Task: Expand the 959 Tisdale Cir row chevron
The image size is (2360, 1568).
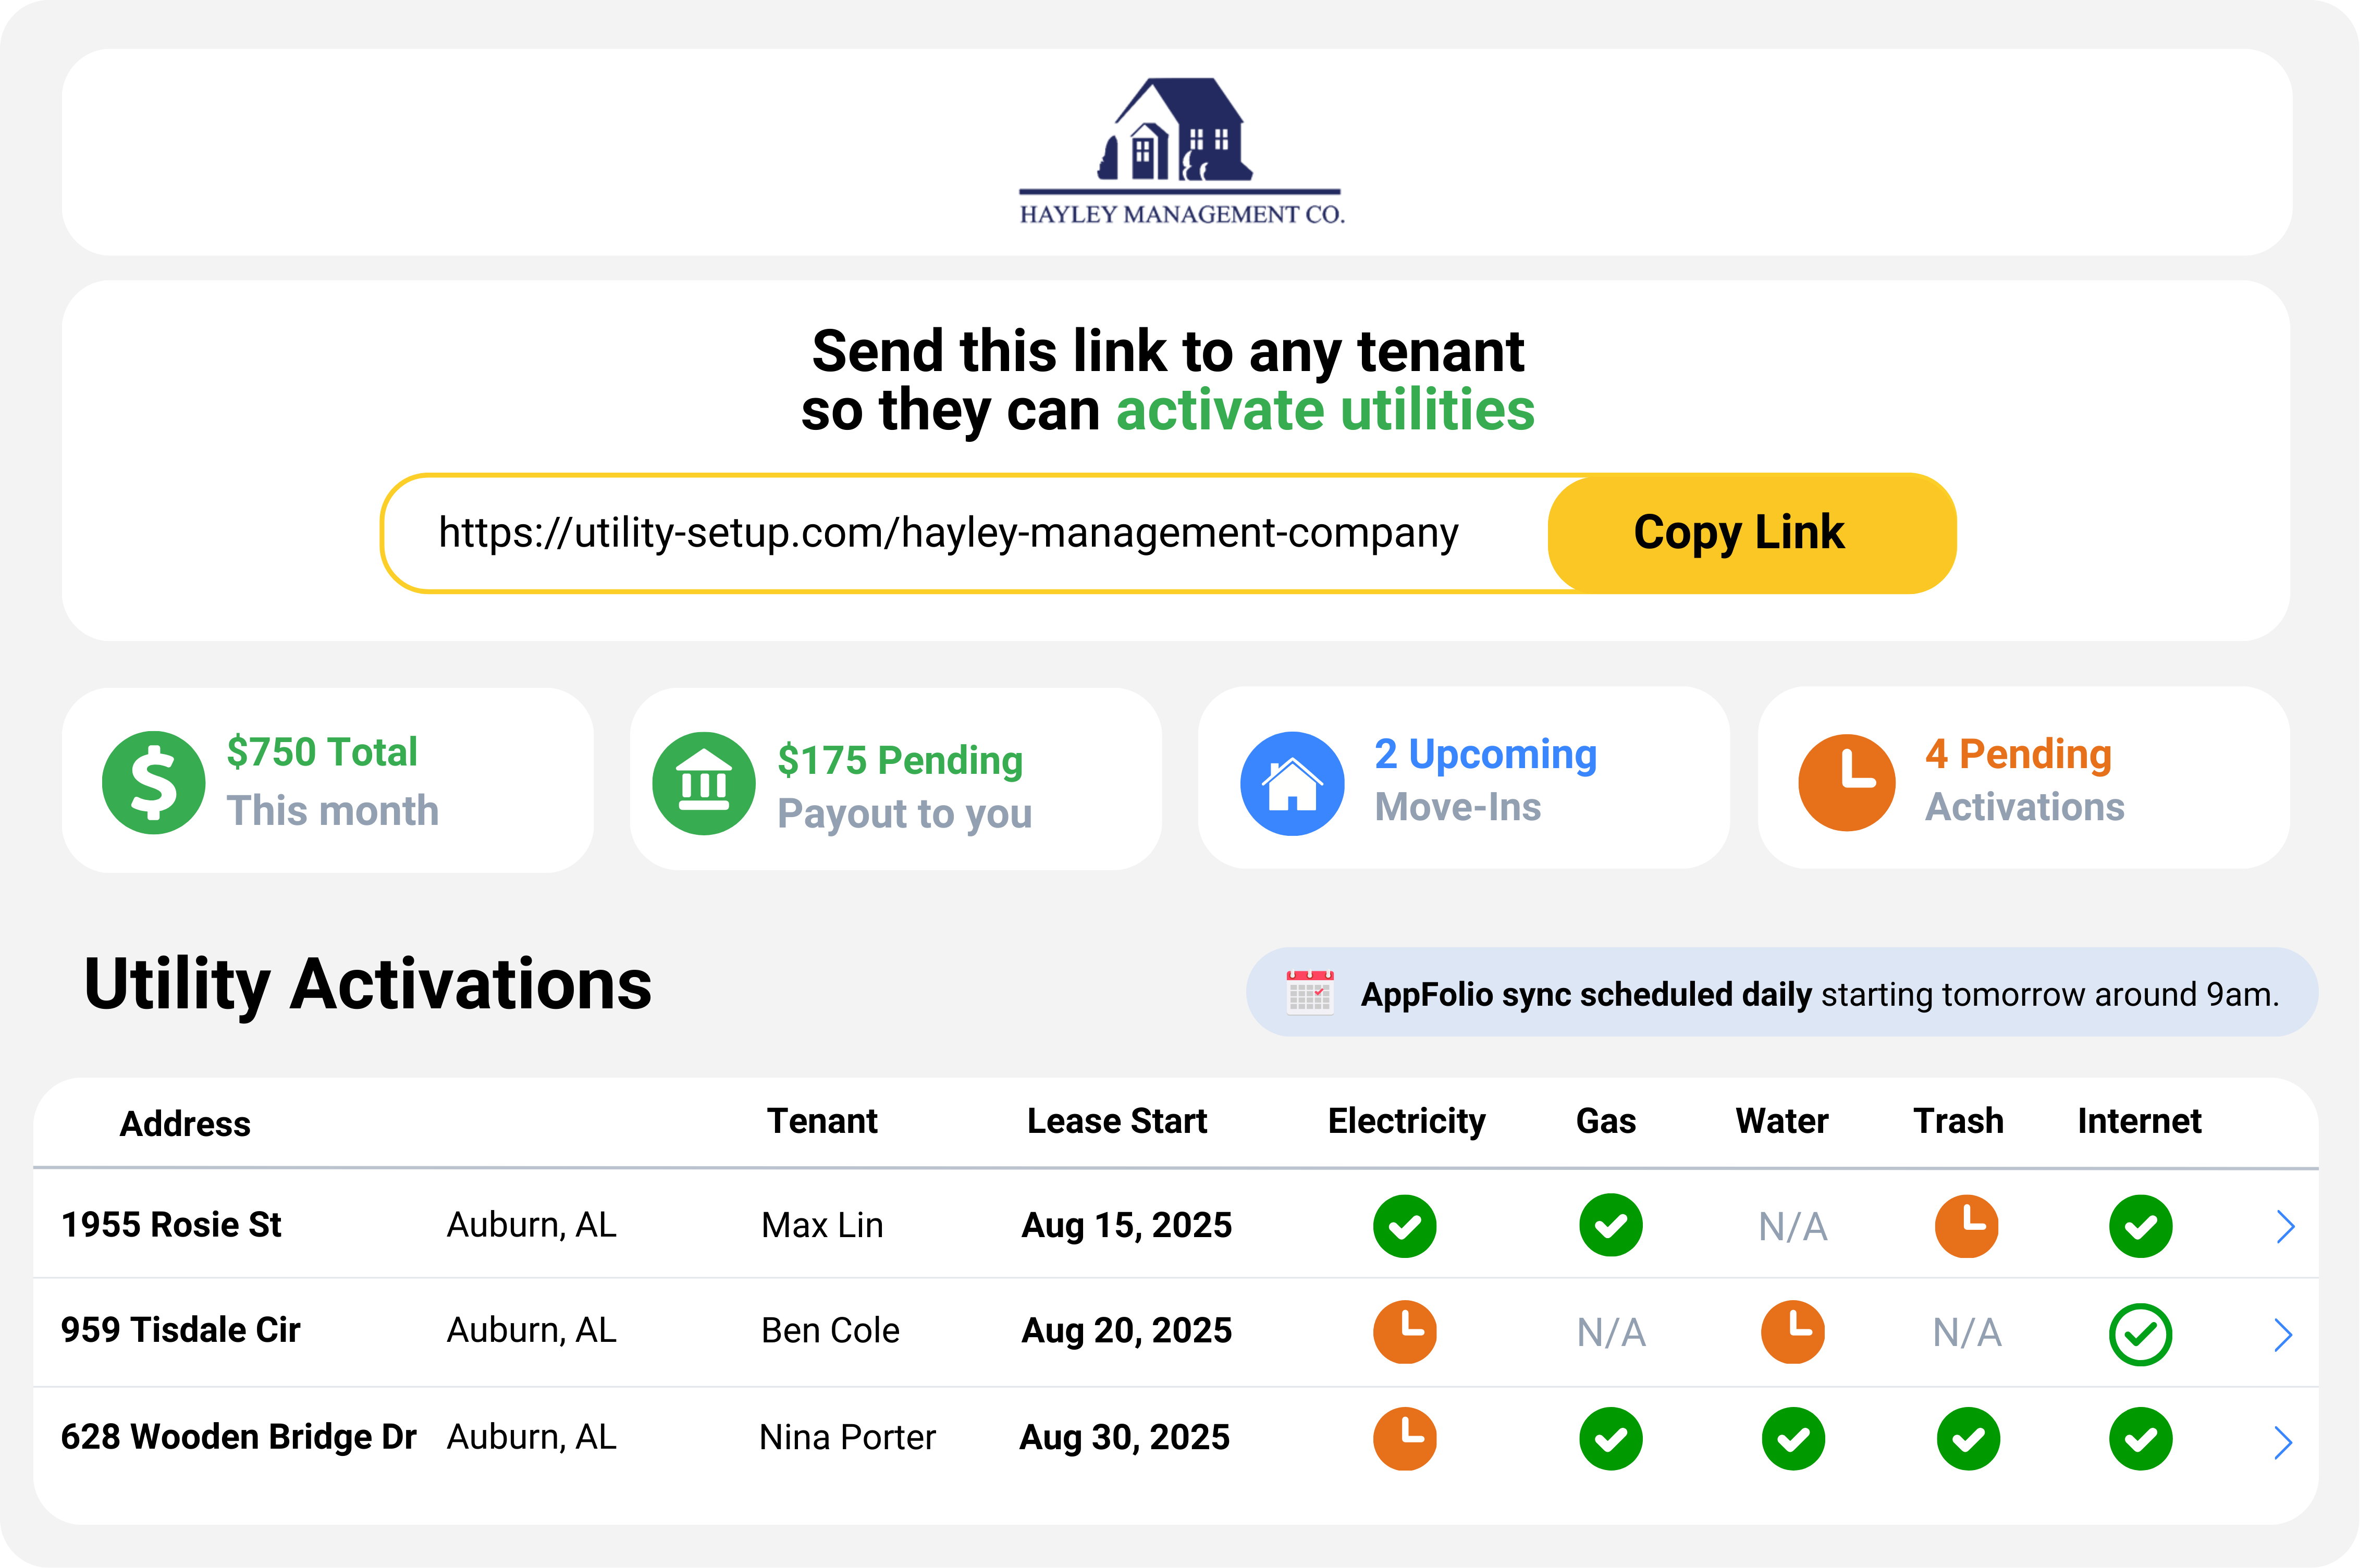Action: 2283,1334
